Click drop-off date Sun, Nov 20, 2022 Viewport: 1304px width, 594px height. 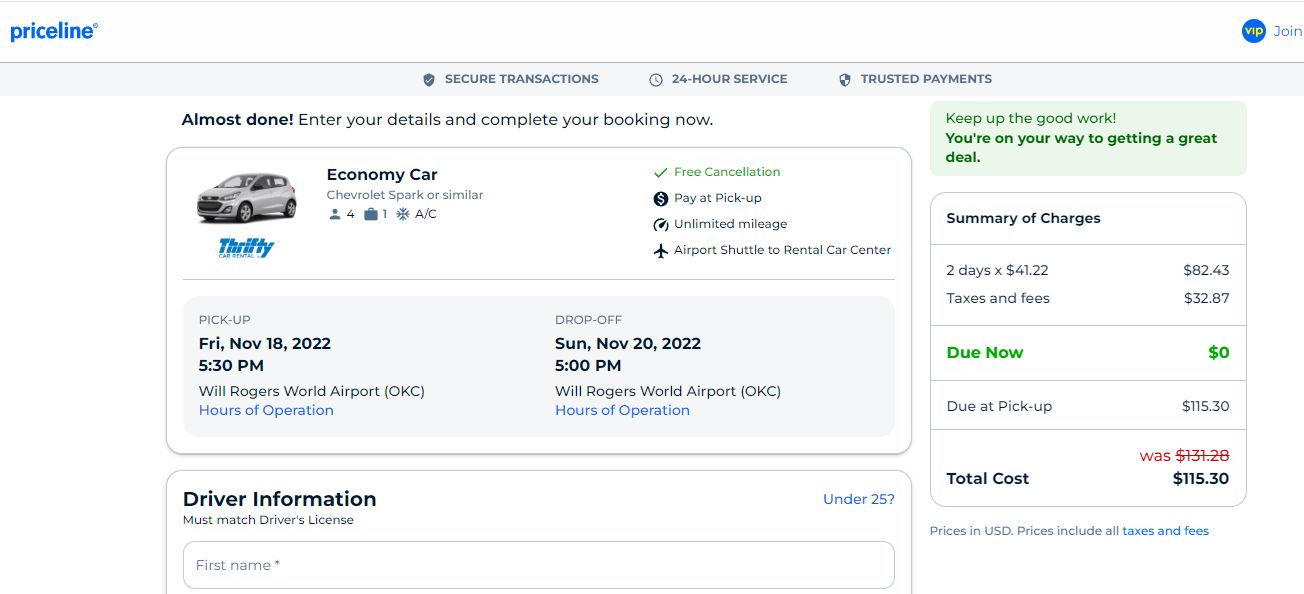click(x=628, y=343)
